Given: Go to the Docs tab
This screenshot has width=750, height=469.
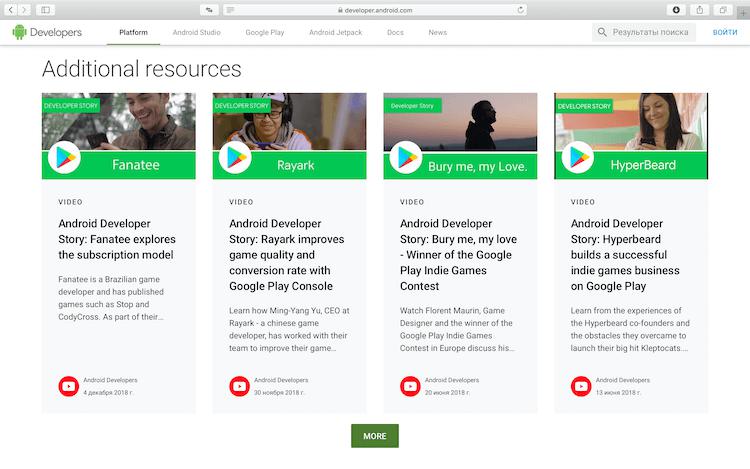Looking at the screenshot, I should [x=395, y=33].
